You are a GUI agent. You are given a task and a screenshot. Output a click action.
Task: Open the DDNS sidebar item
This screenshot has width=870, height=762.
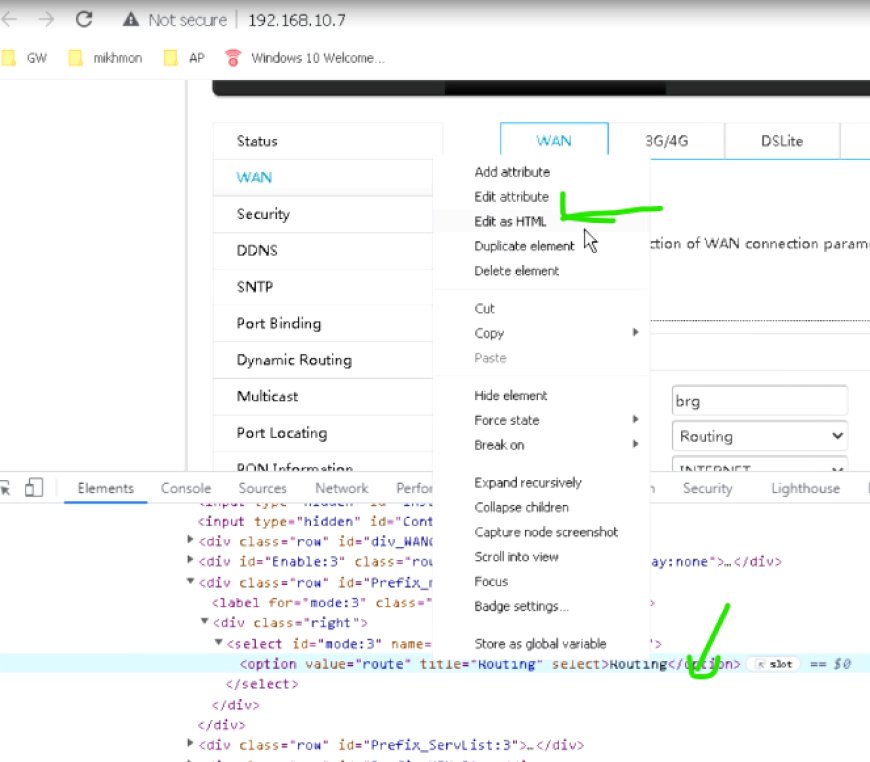tap(322, 250)
